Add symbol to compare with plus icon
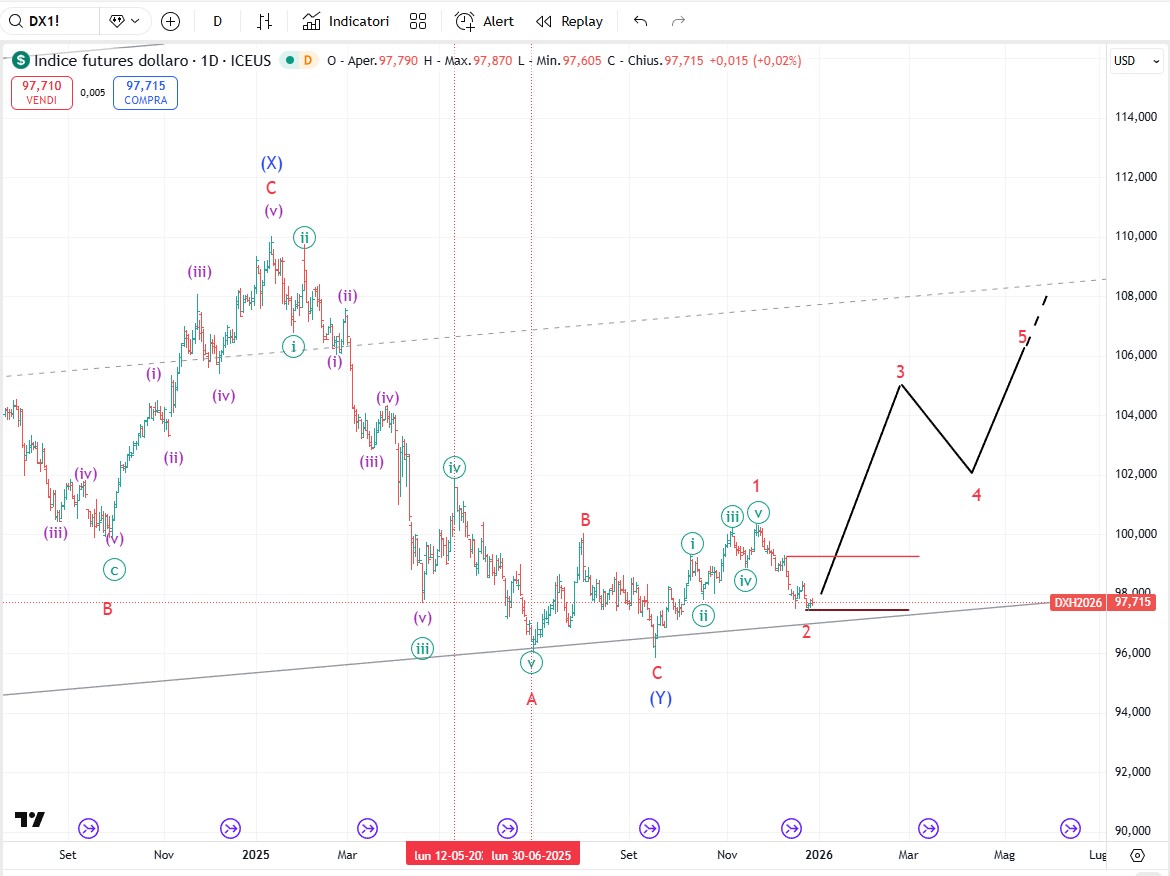 (x=171, y=22)
